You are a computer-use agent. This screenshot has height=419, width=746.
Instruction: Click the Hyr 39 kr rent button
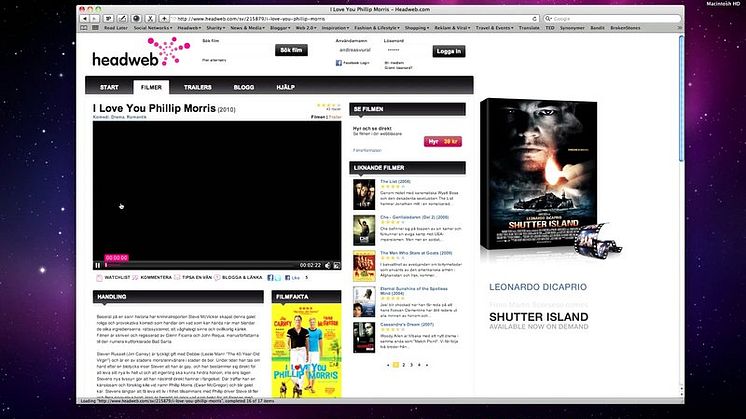pos(442,142)
